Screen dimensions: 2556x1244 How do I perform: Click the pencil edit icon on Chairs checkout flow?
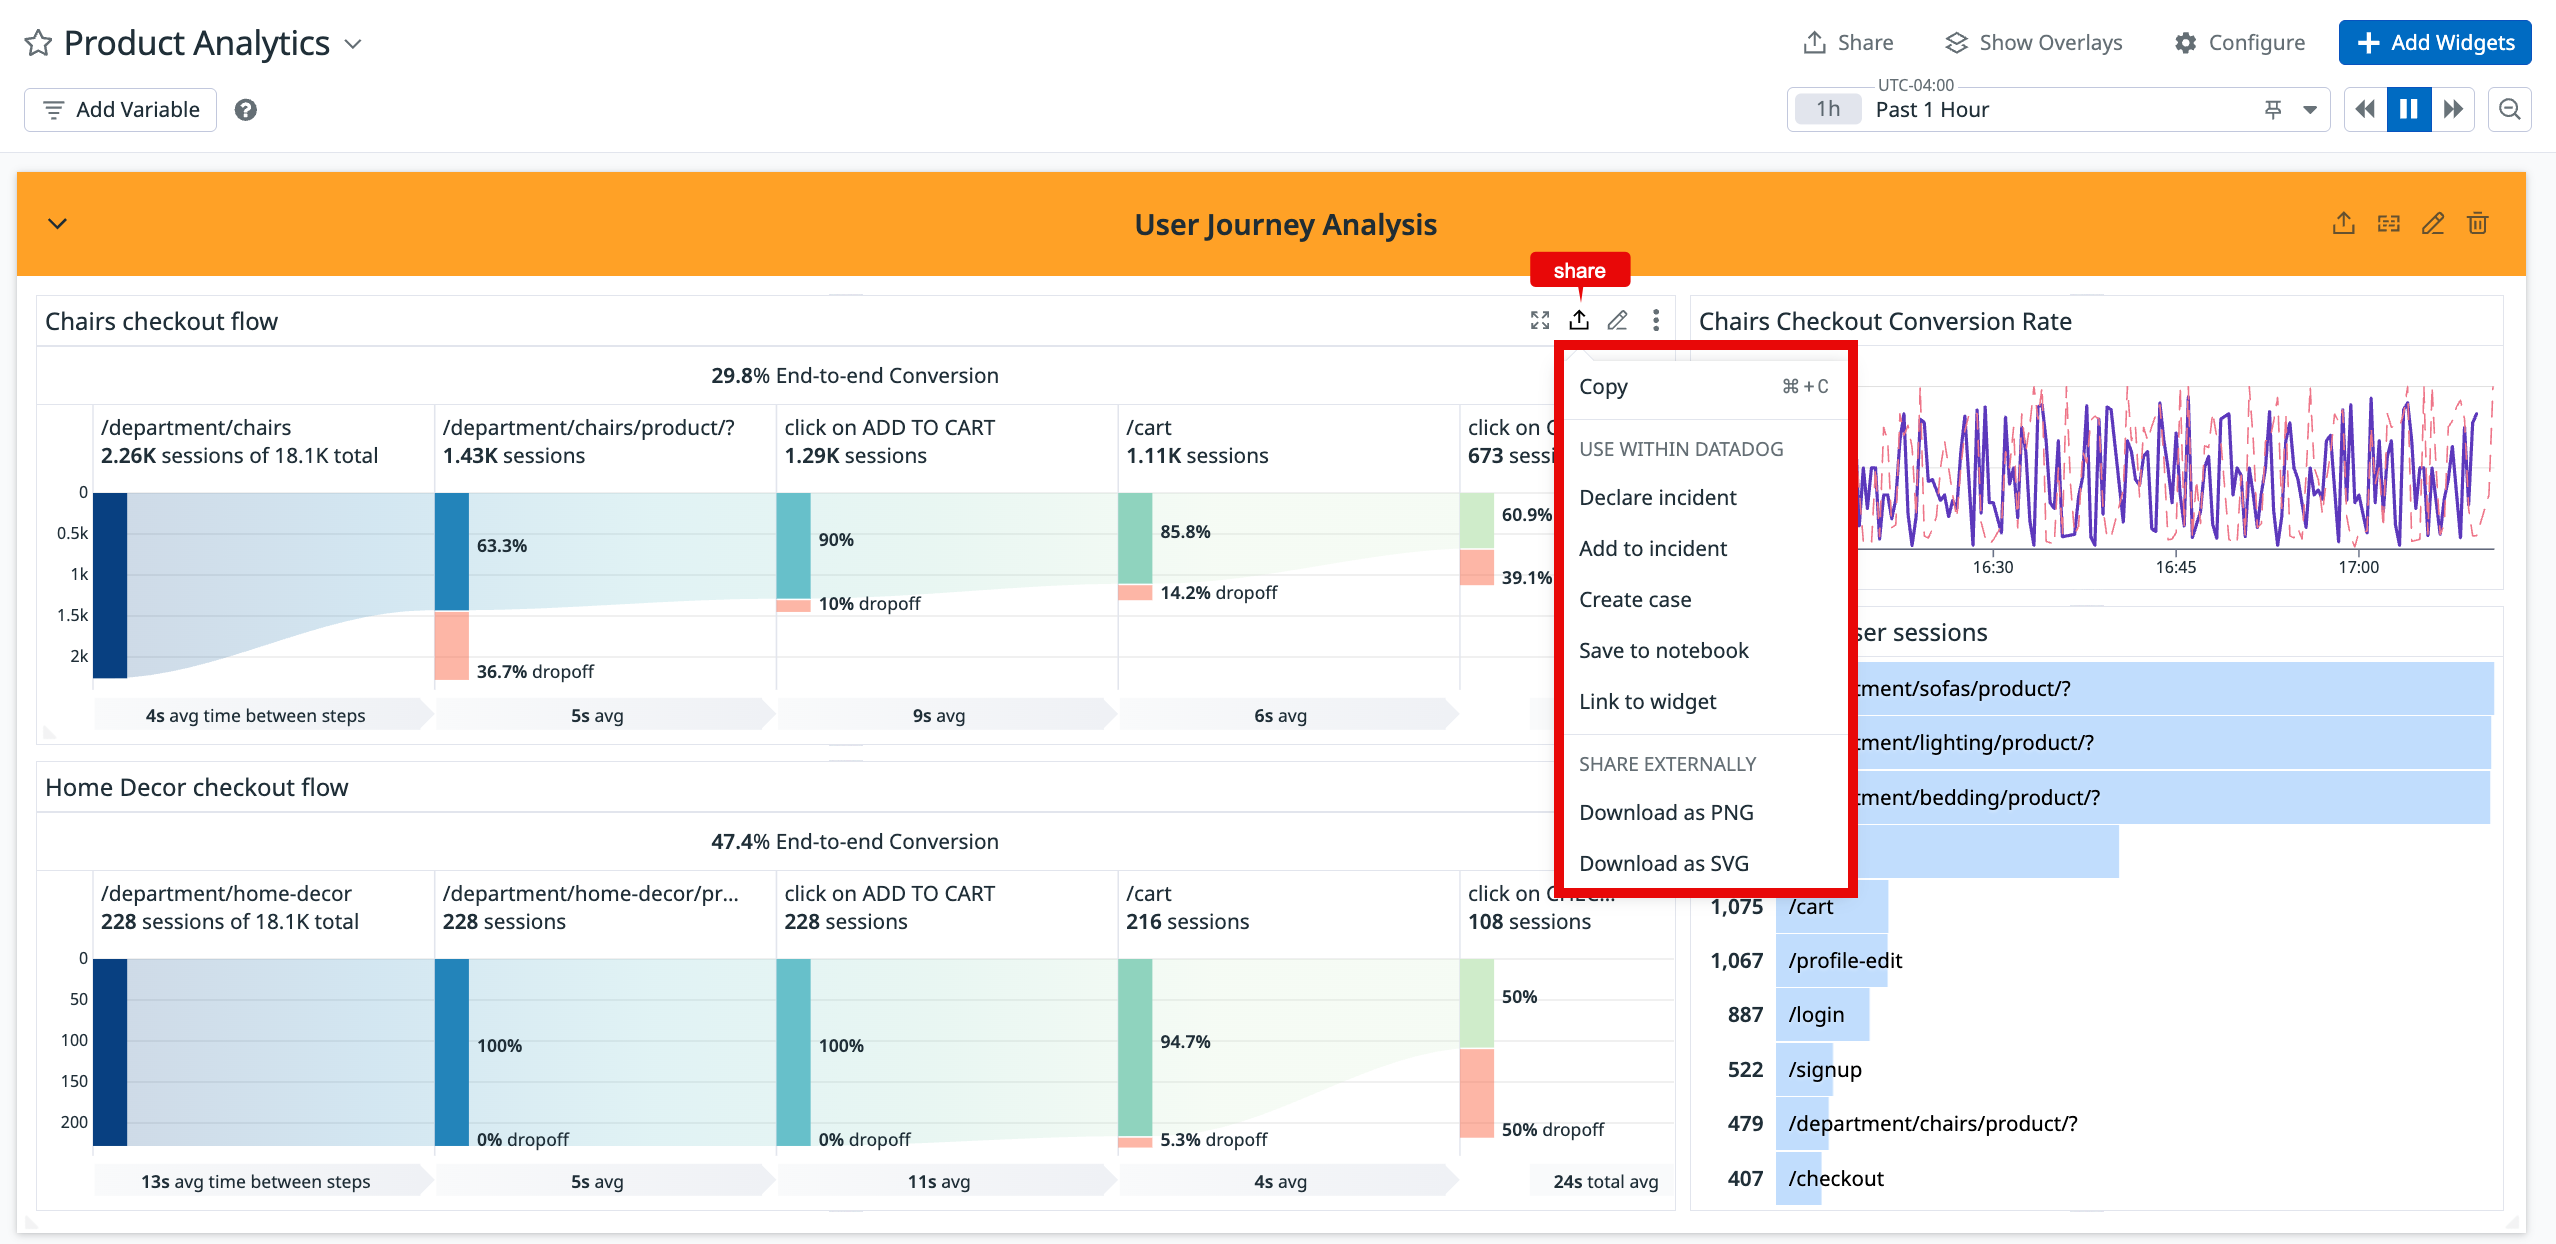pos(1617,320)
